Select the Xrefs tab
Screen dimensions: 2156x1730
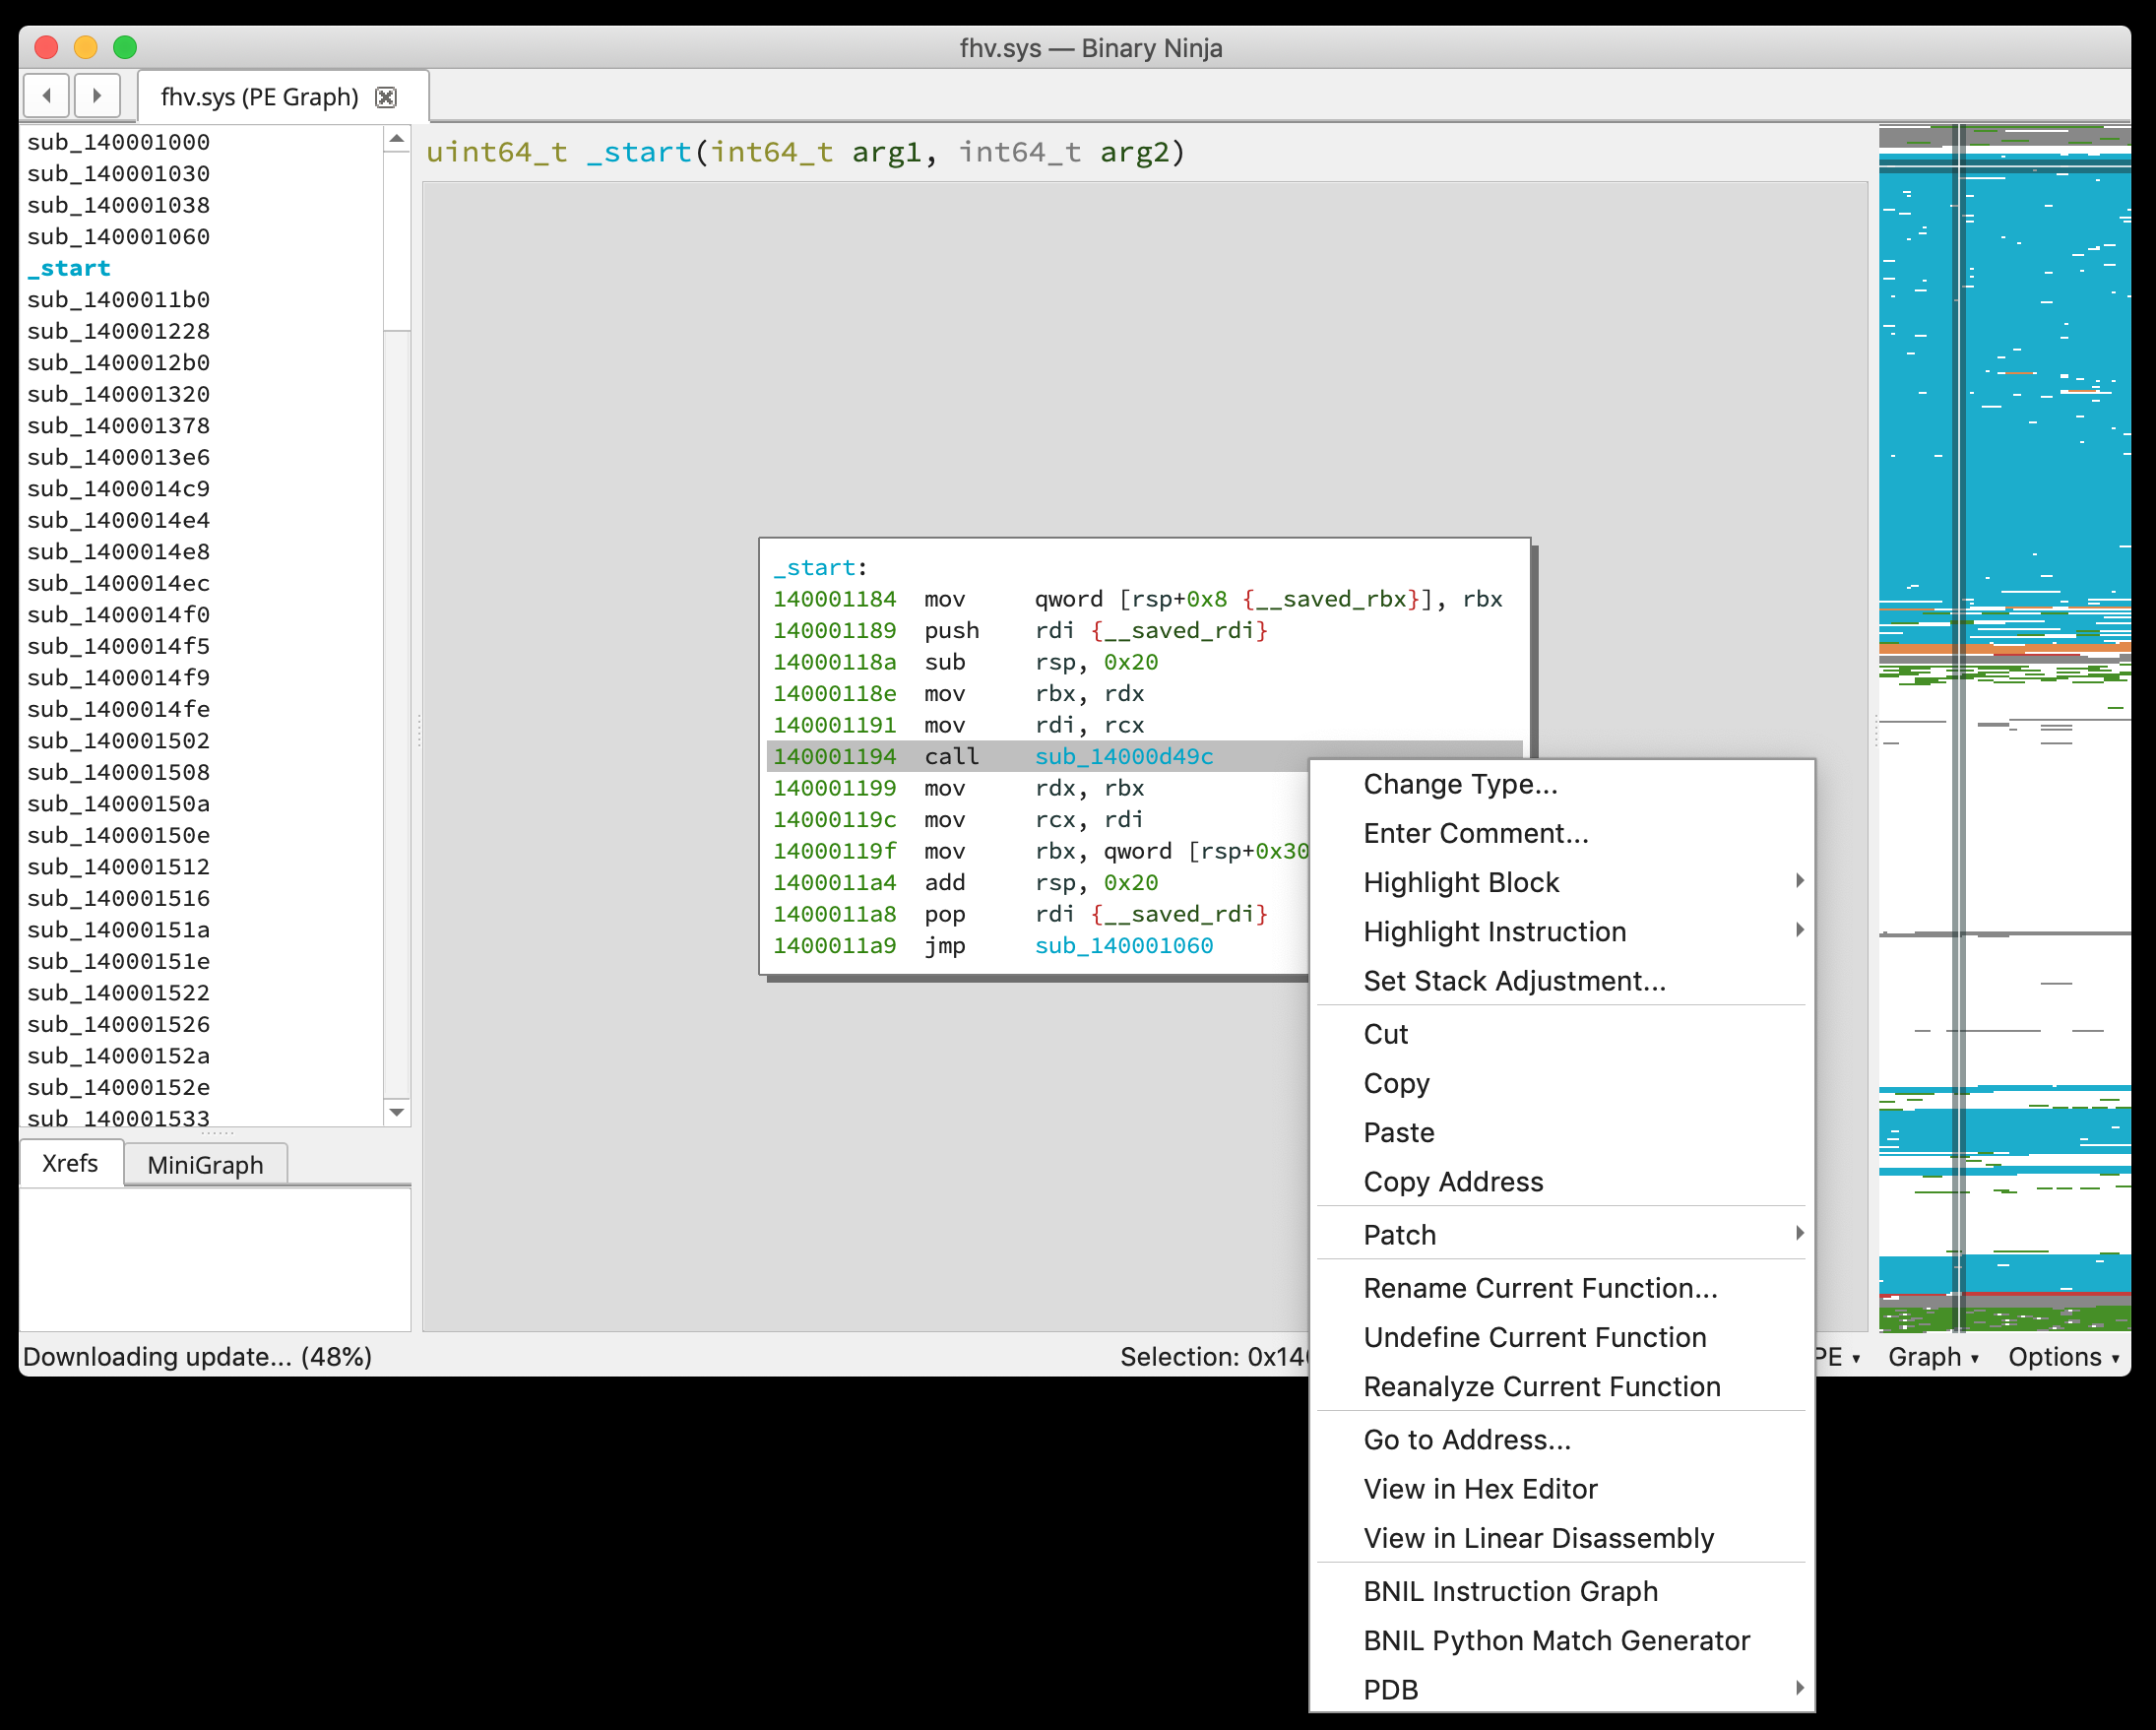[70, 1163]
